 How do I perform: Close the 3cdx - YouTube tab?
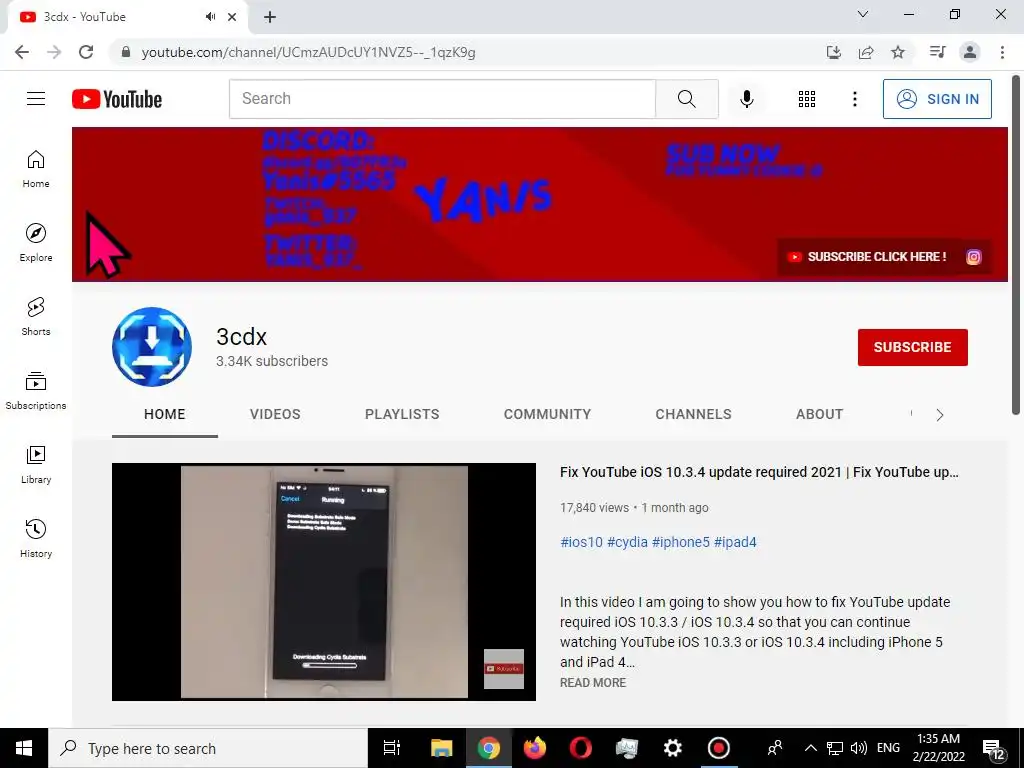[232, 17]
